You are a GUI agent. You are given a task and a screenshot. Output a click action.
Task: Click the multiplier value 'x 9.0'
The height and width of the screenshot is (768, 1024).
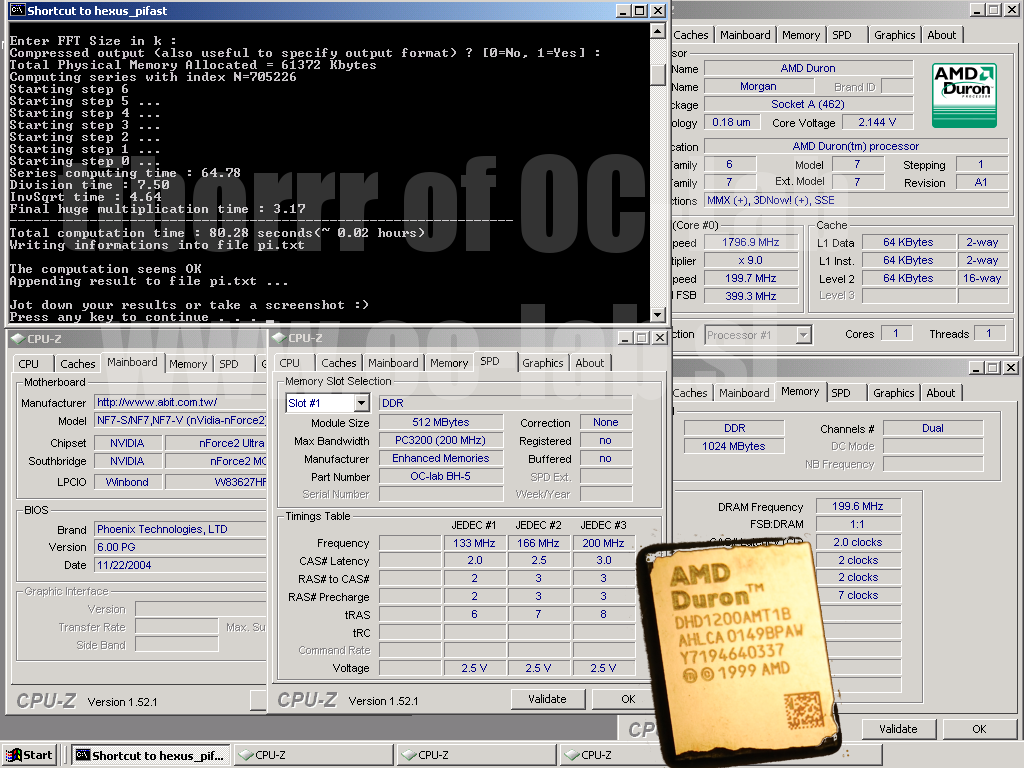751,260
